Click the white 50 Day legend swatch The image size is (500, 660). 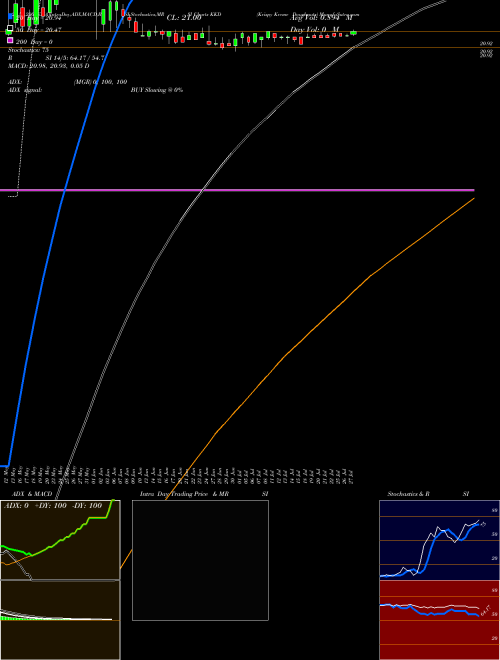10,29
